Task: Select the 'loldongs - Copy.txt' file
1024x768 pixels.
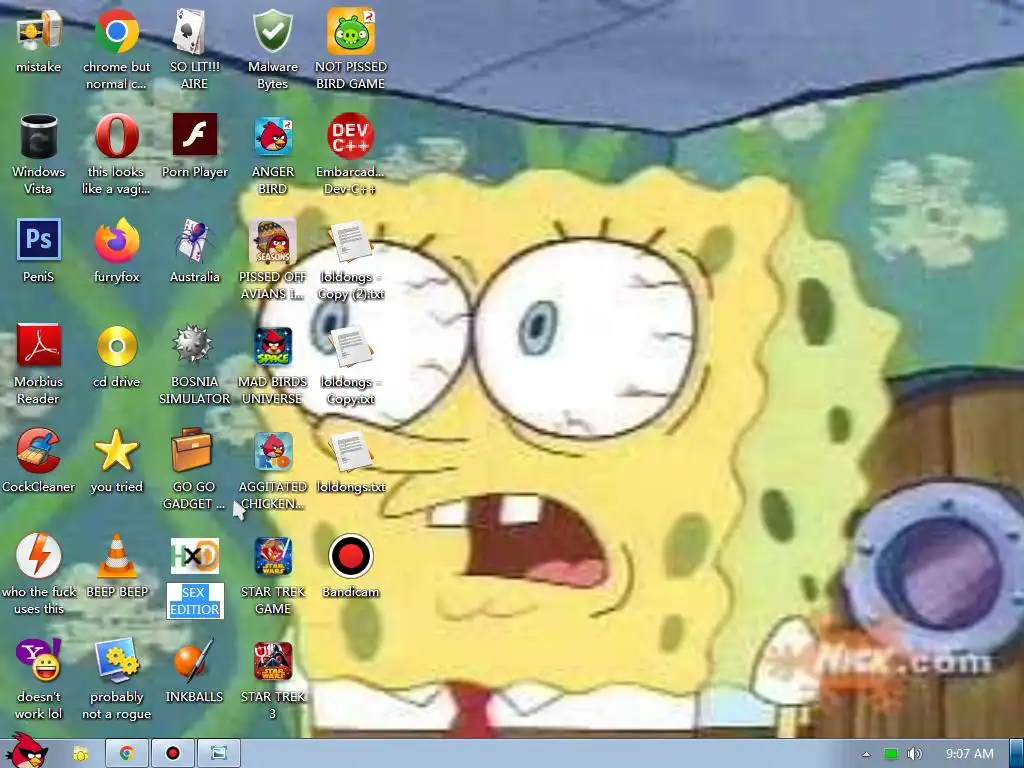Action: (351, 364)
